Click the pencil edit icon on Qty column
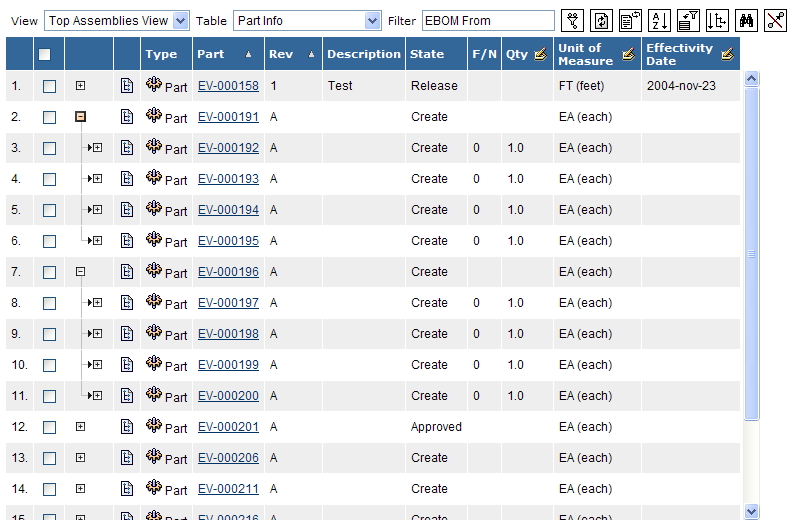This screenshot has height=530, width=801. (x=540, y=54)
